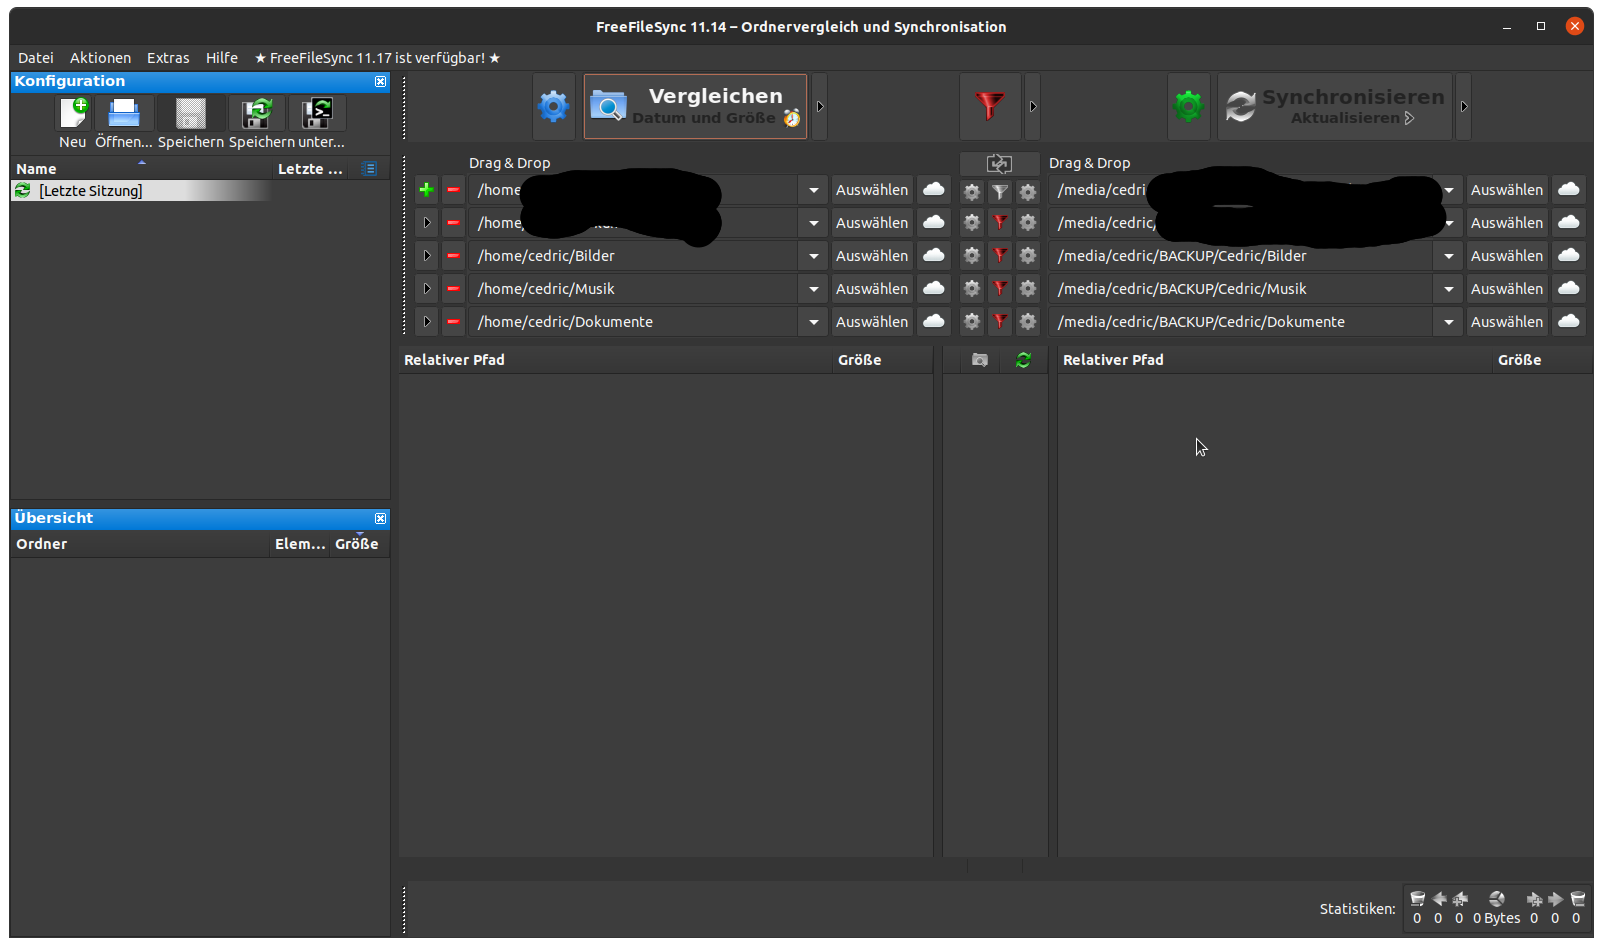Remove the Bilder folder pair
Screen dimensions: 1603x947
453,256
